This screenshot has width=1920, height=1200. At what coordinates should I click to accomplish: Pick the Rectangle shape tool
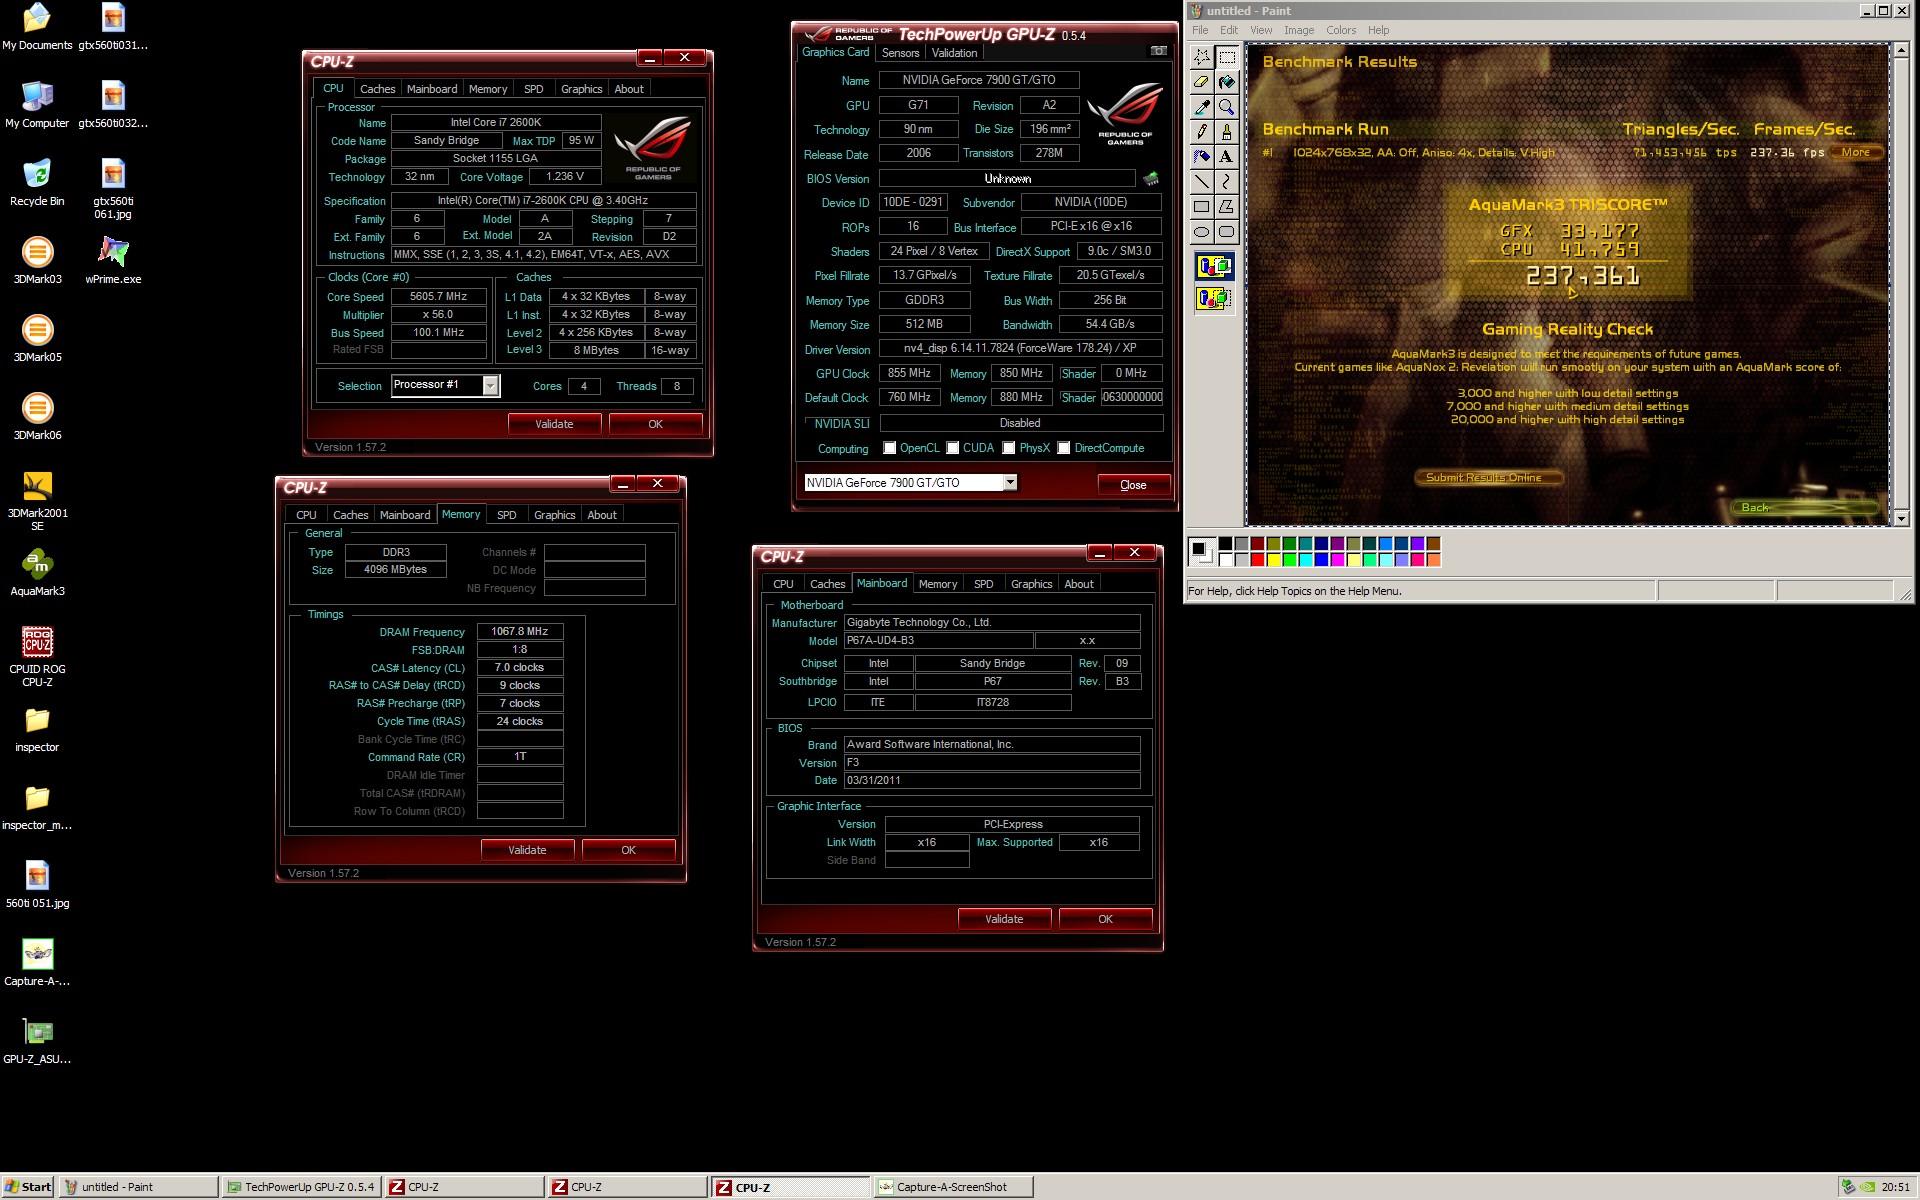[x=1201, y=207]
